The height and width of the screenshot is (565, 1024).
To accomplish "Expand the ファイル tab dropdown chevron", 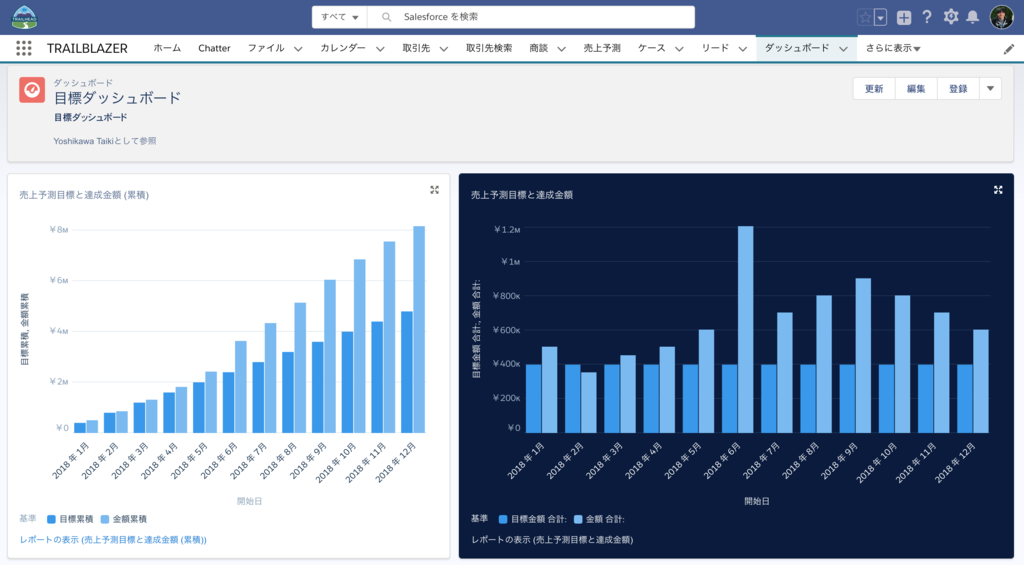I will click(298, 49).
